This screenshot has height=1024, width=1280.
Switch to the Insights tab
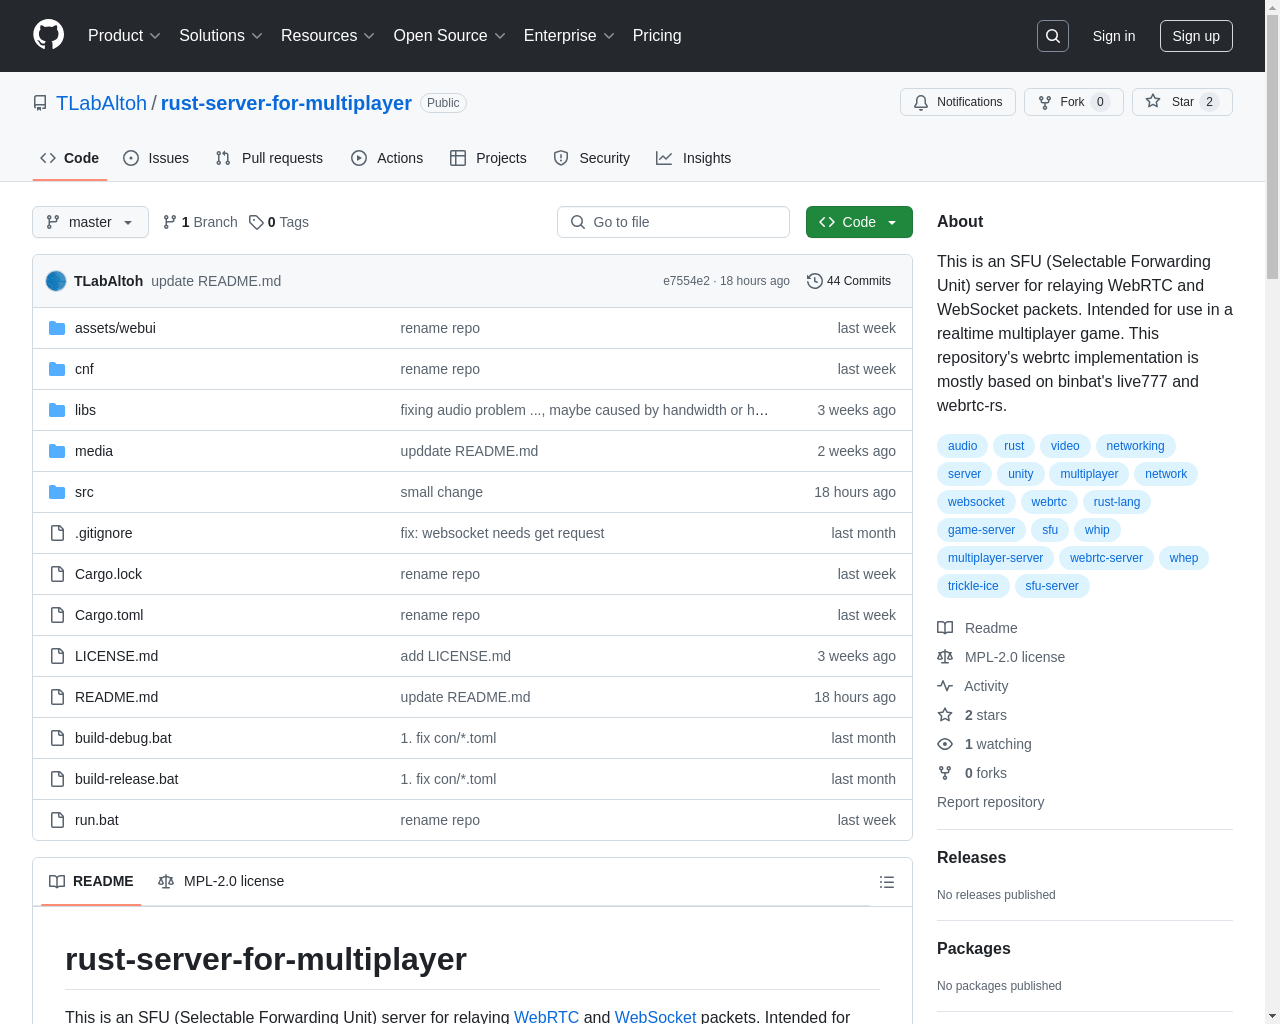click(694, 158)
